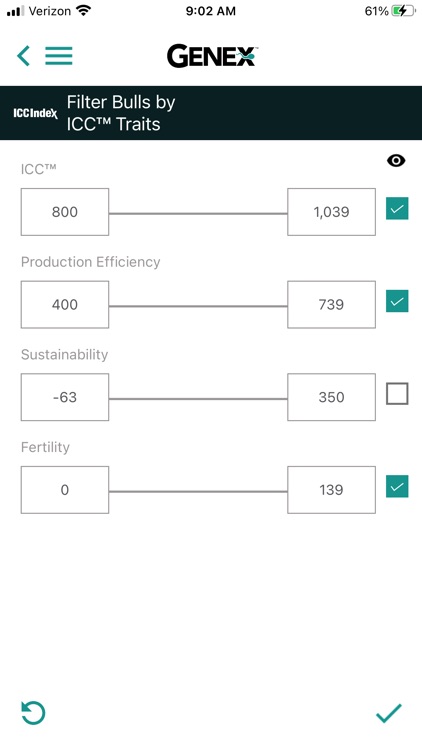Tap the Genex logo
422x750 pixels.
click(x=212, y=56)
